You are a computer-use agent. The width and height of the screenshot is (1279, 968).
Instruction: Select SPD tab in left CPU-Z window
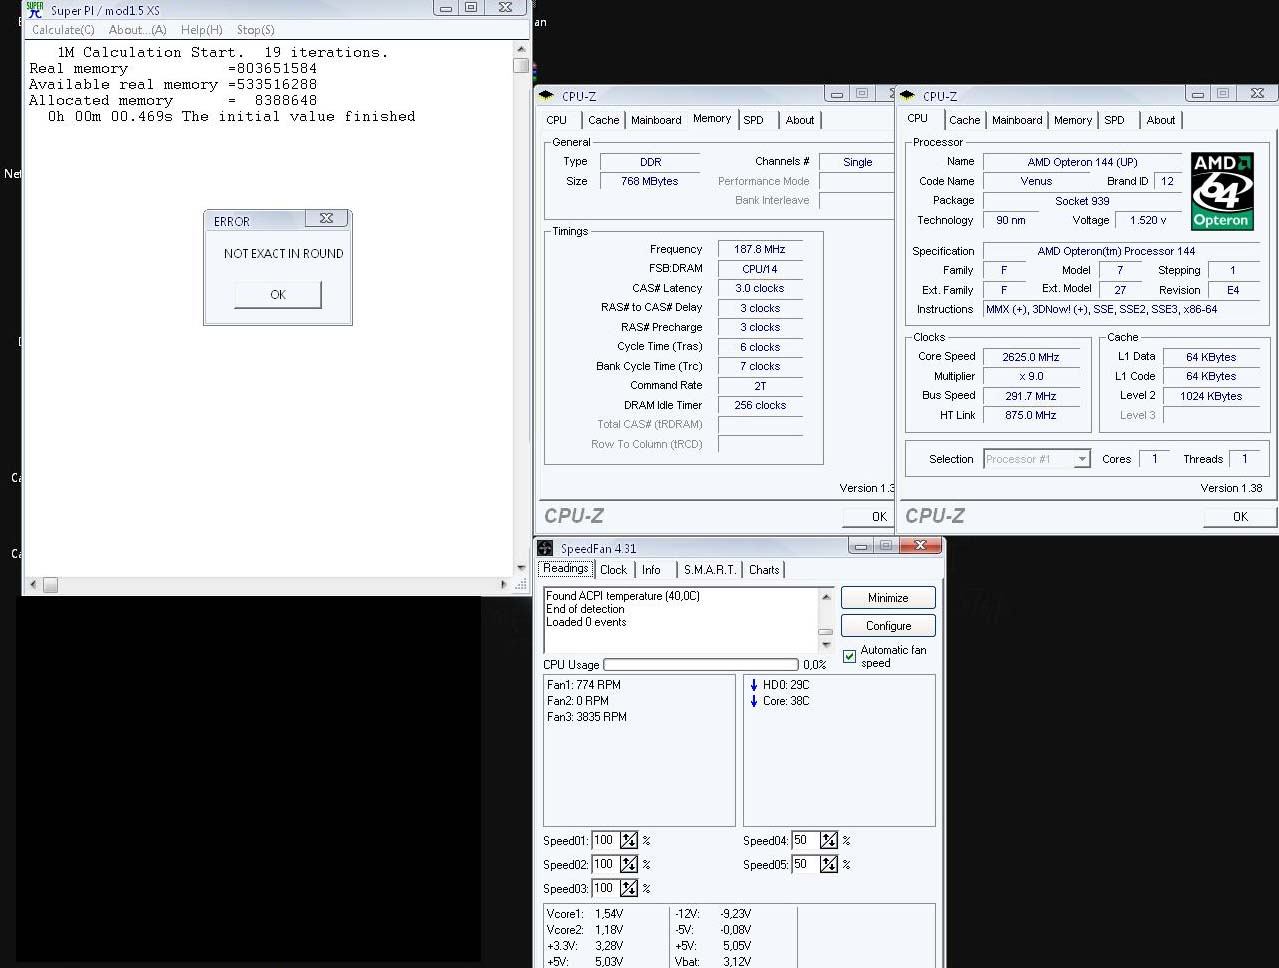(x=754, y=120)
